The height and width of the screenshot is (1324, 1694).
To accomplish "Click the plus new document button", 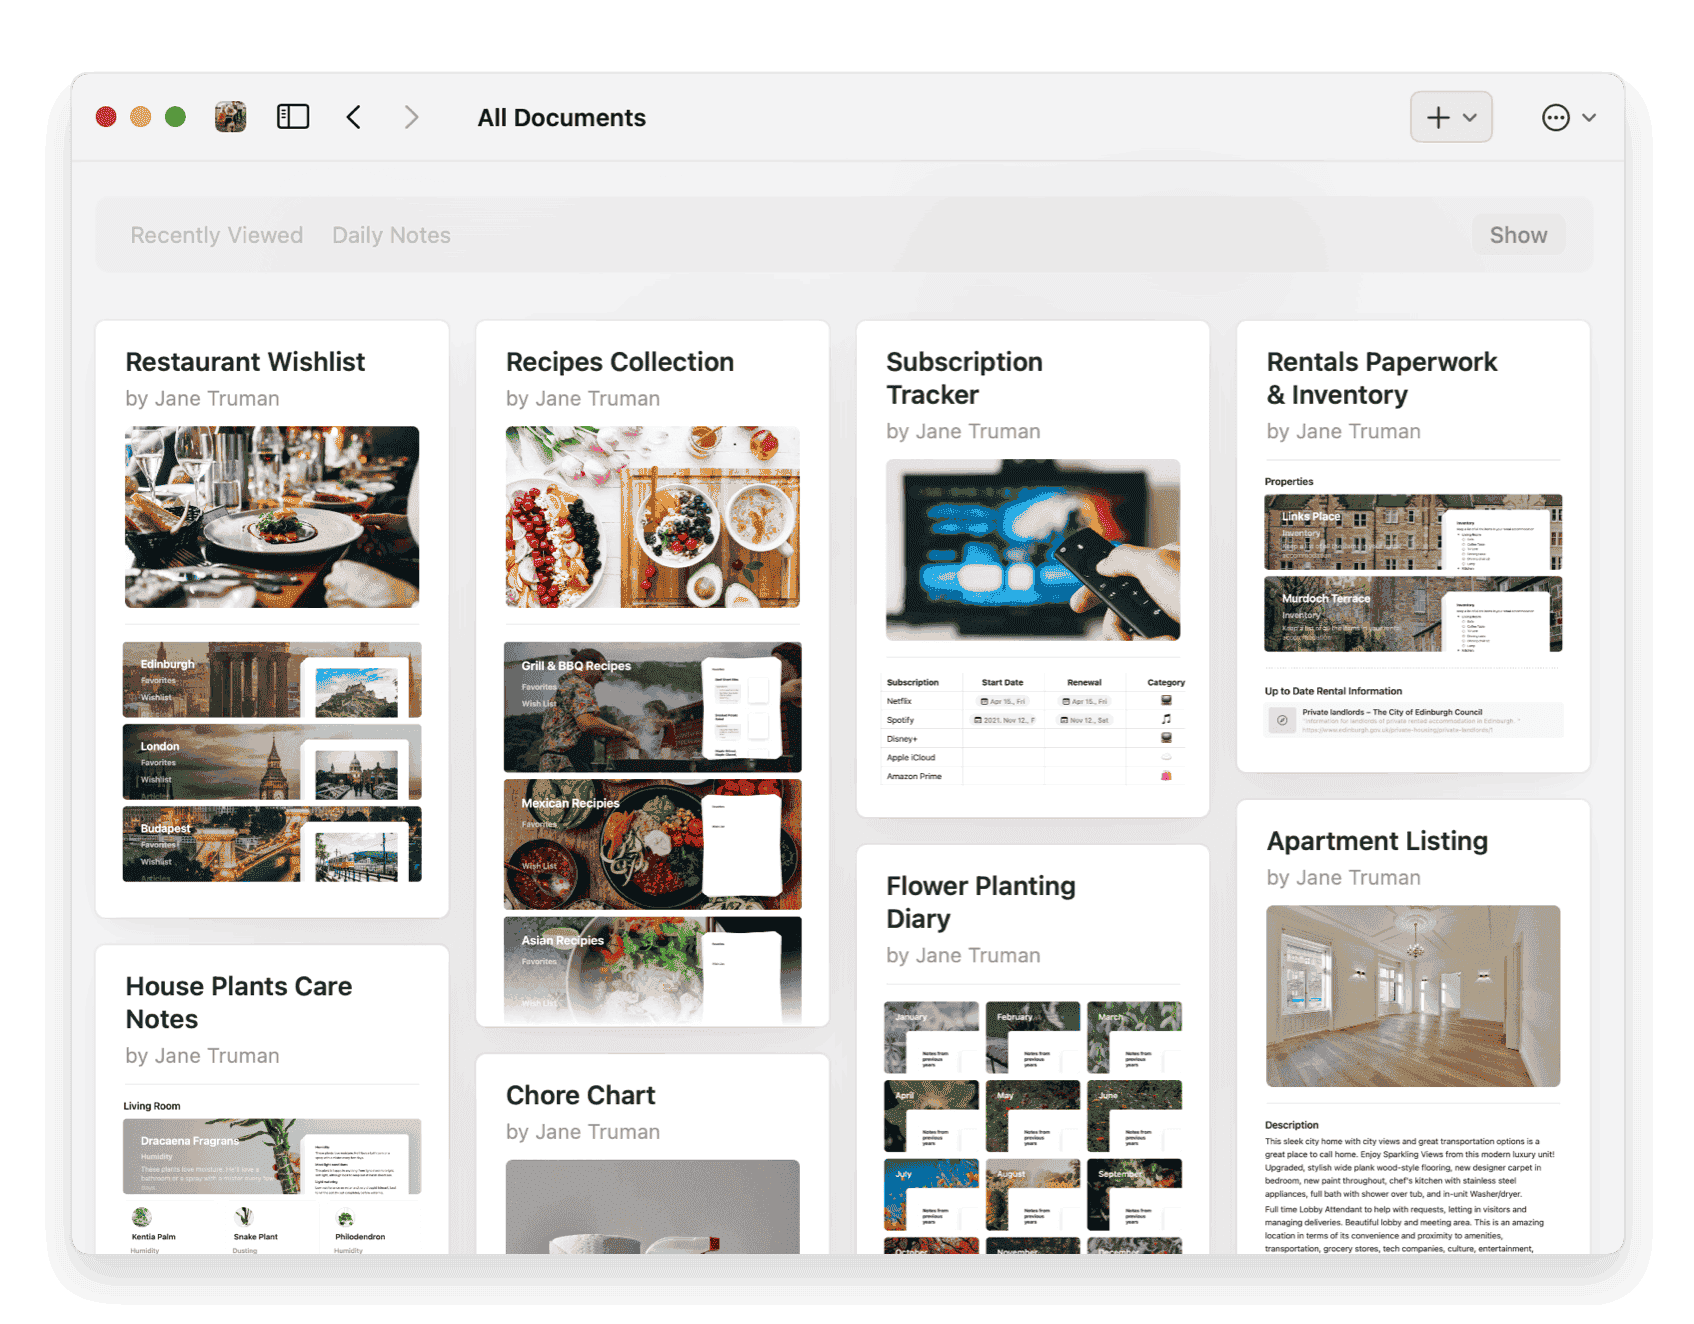I will (1438, 117).
